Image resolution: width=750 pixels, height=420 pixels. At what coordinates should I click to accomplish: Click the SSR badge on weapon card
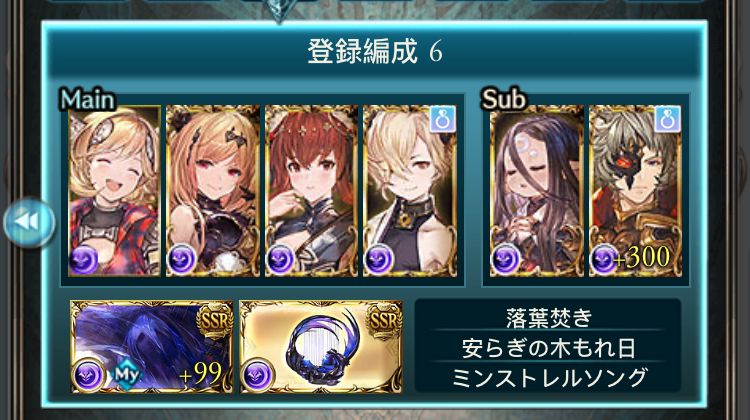click(x=384, y=320)
